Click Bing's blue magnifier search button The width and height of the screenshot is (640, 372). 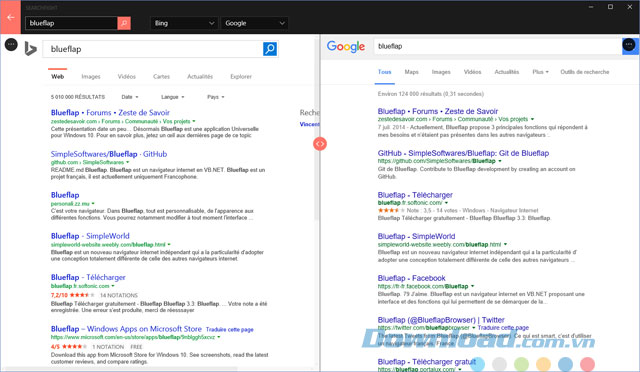point(270,49)
